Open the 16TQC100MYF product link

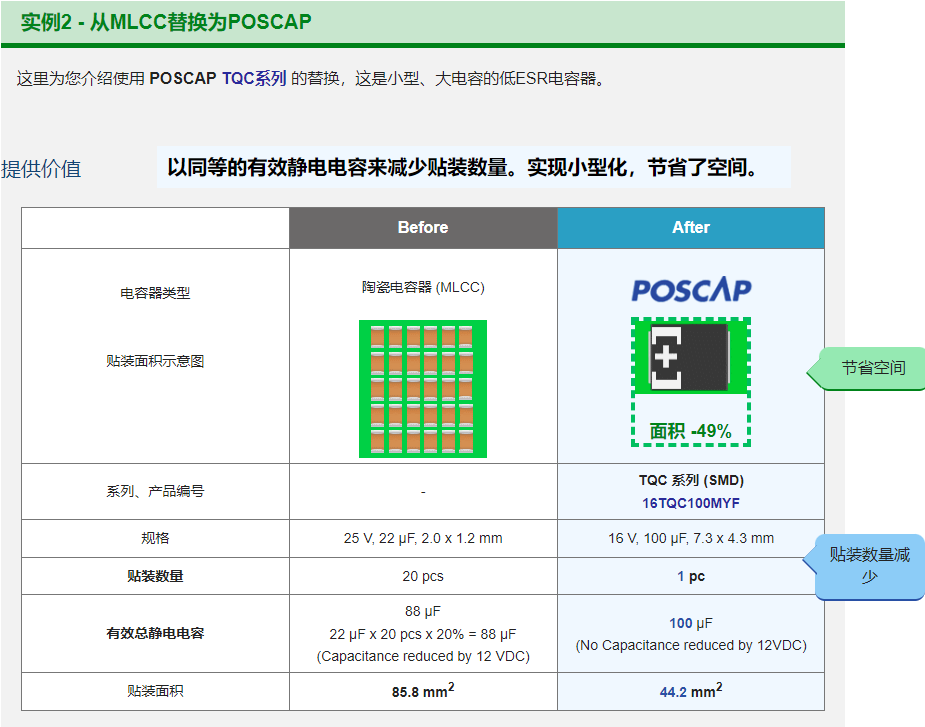[x=691, y=503]
